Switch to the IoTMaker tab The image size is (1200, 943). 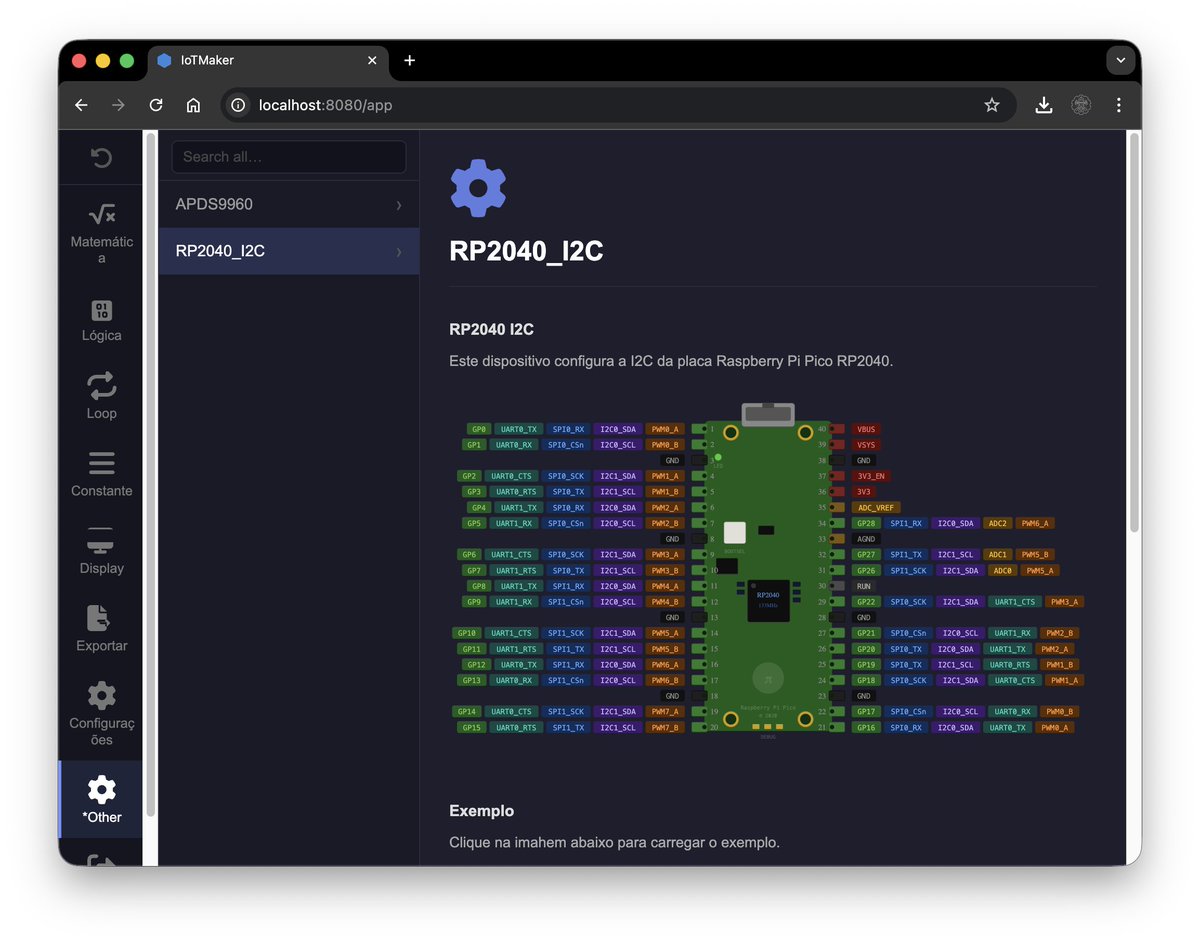tap(268, 60)
